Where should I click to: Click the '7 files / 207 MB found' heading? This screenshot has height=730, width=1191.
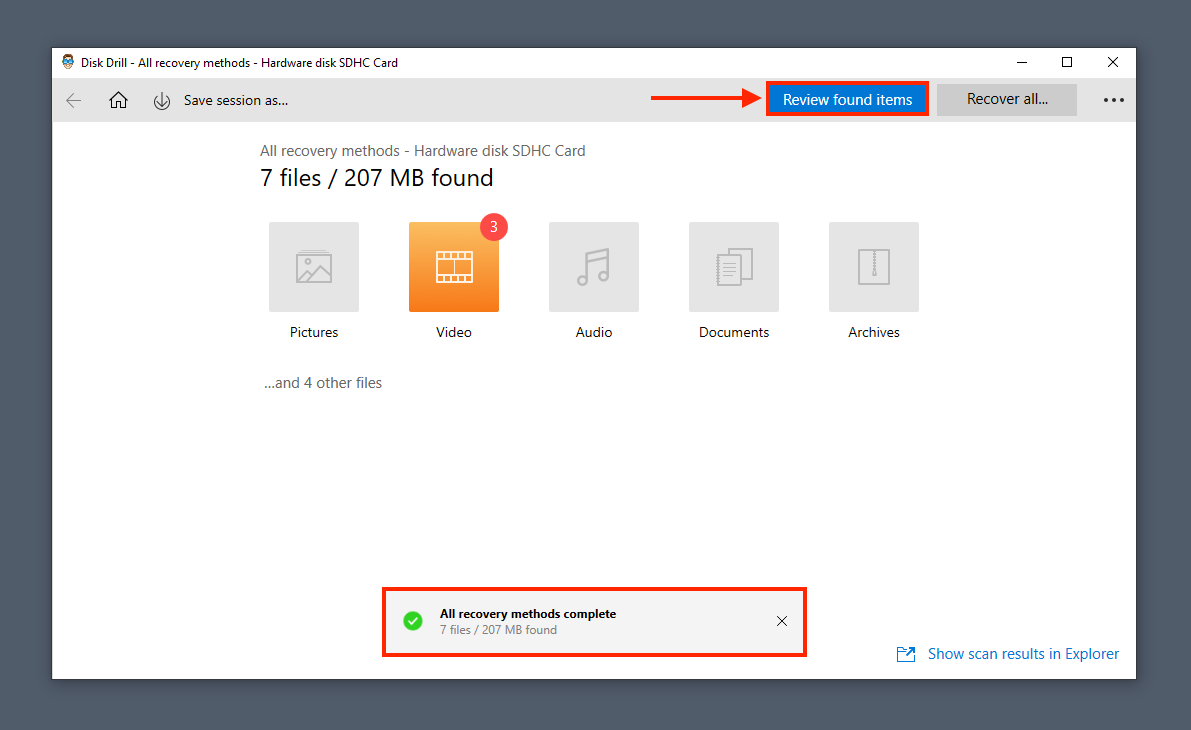coord(377,178)
